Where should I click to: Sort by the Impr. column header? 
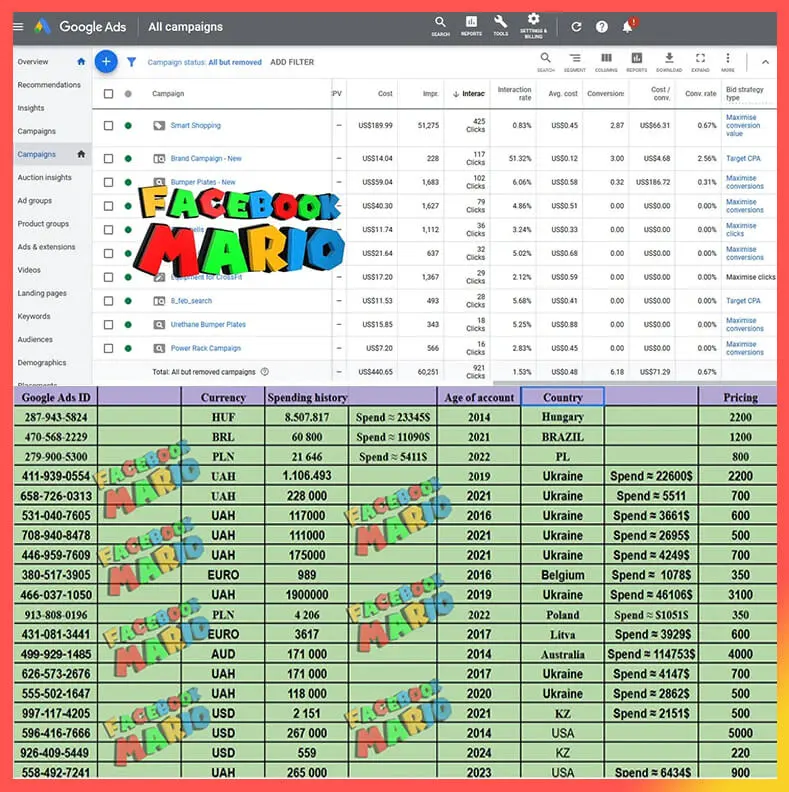(431, 93)
